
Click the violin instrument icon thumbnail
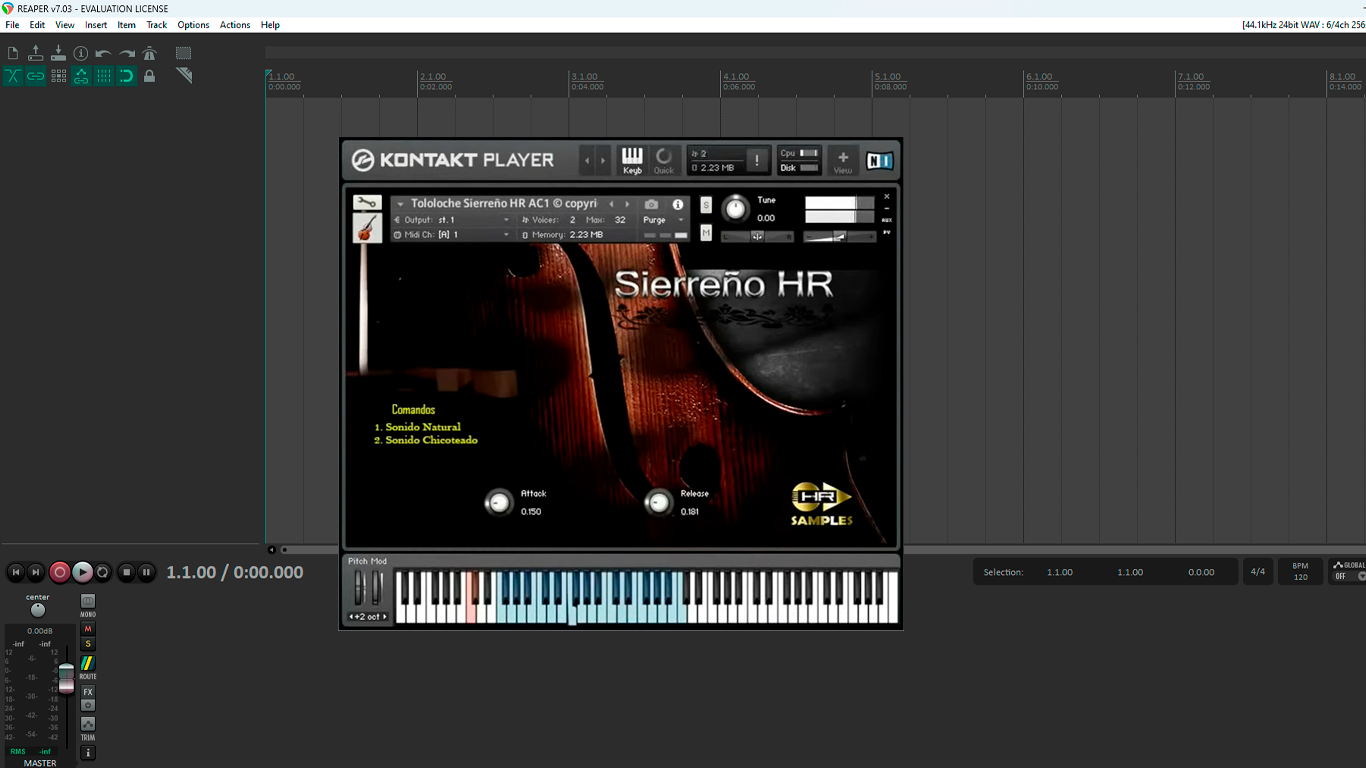pyautogui.click(x=367, y=228)
